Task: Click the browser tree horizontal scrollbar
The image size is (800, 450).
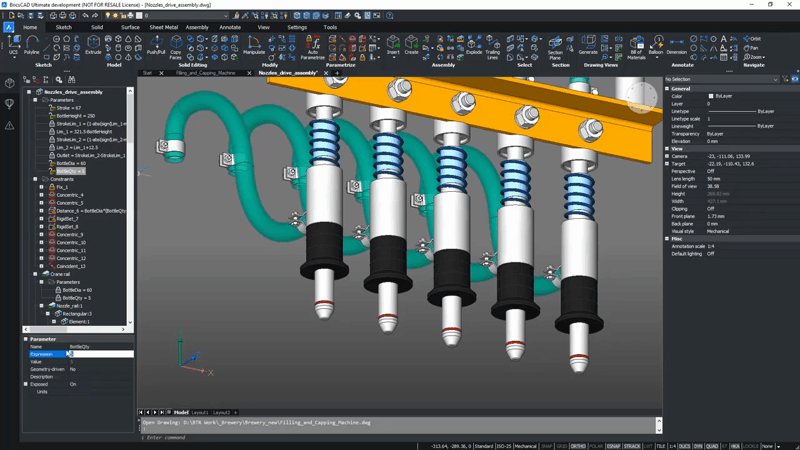Action: click(x=74, y=329)
